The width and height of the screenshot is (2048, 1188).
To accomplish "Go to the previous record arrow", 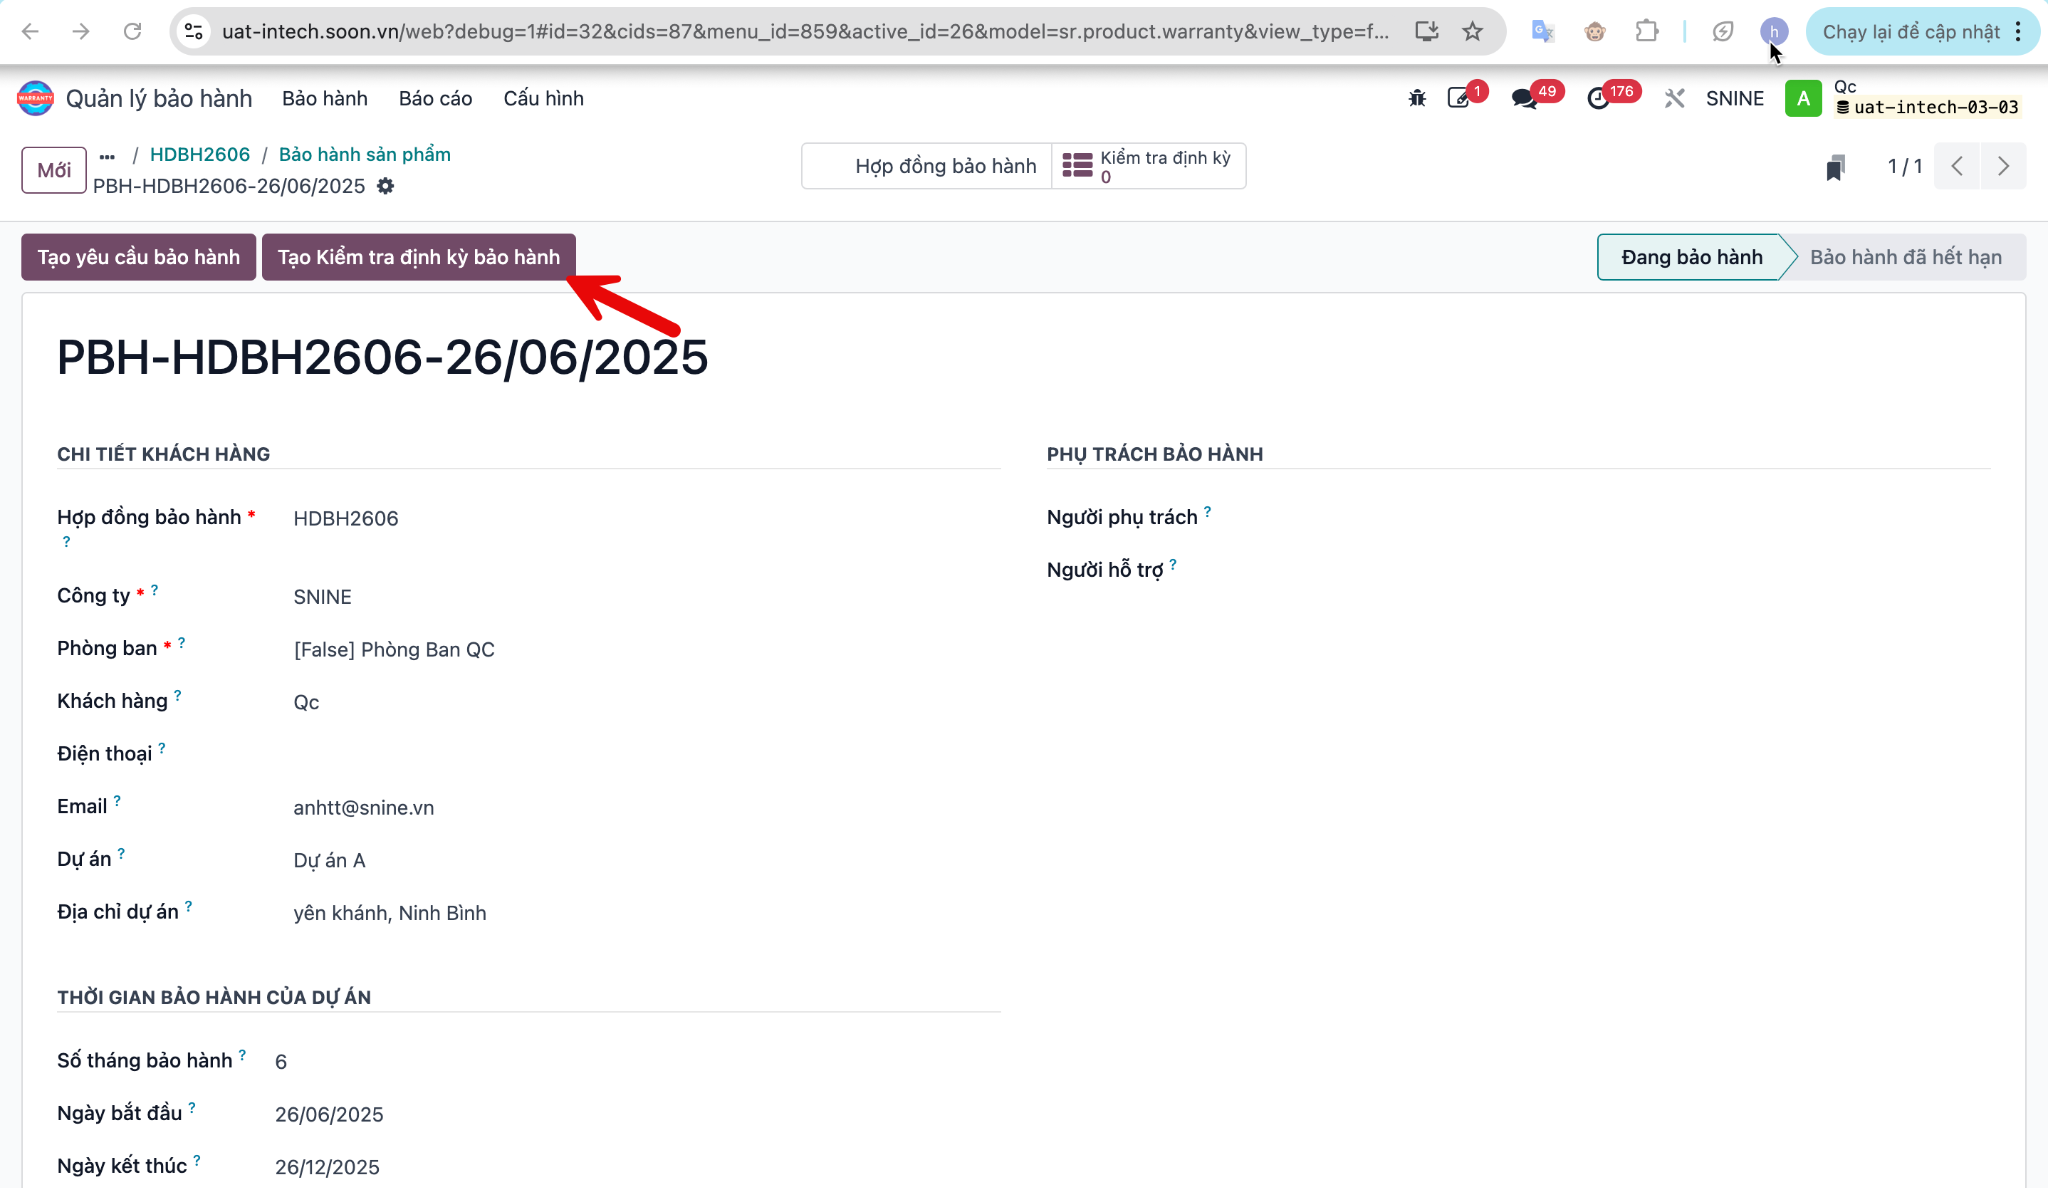I will (1957, 166).
